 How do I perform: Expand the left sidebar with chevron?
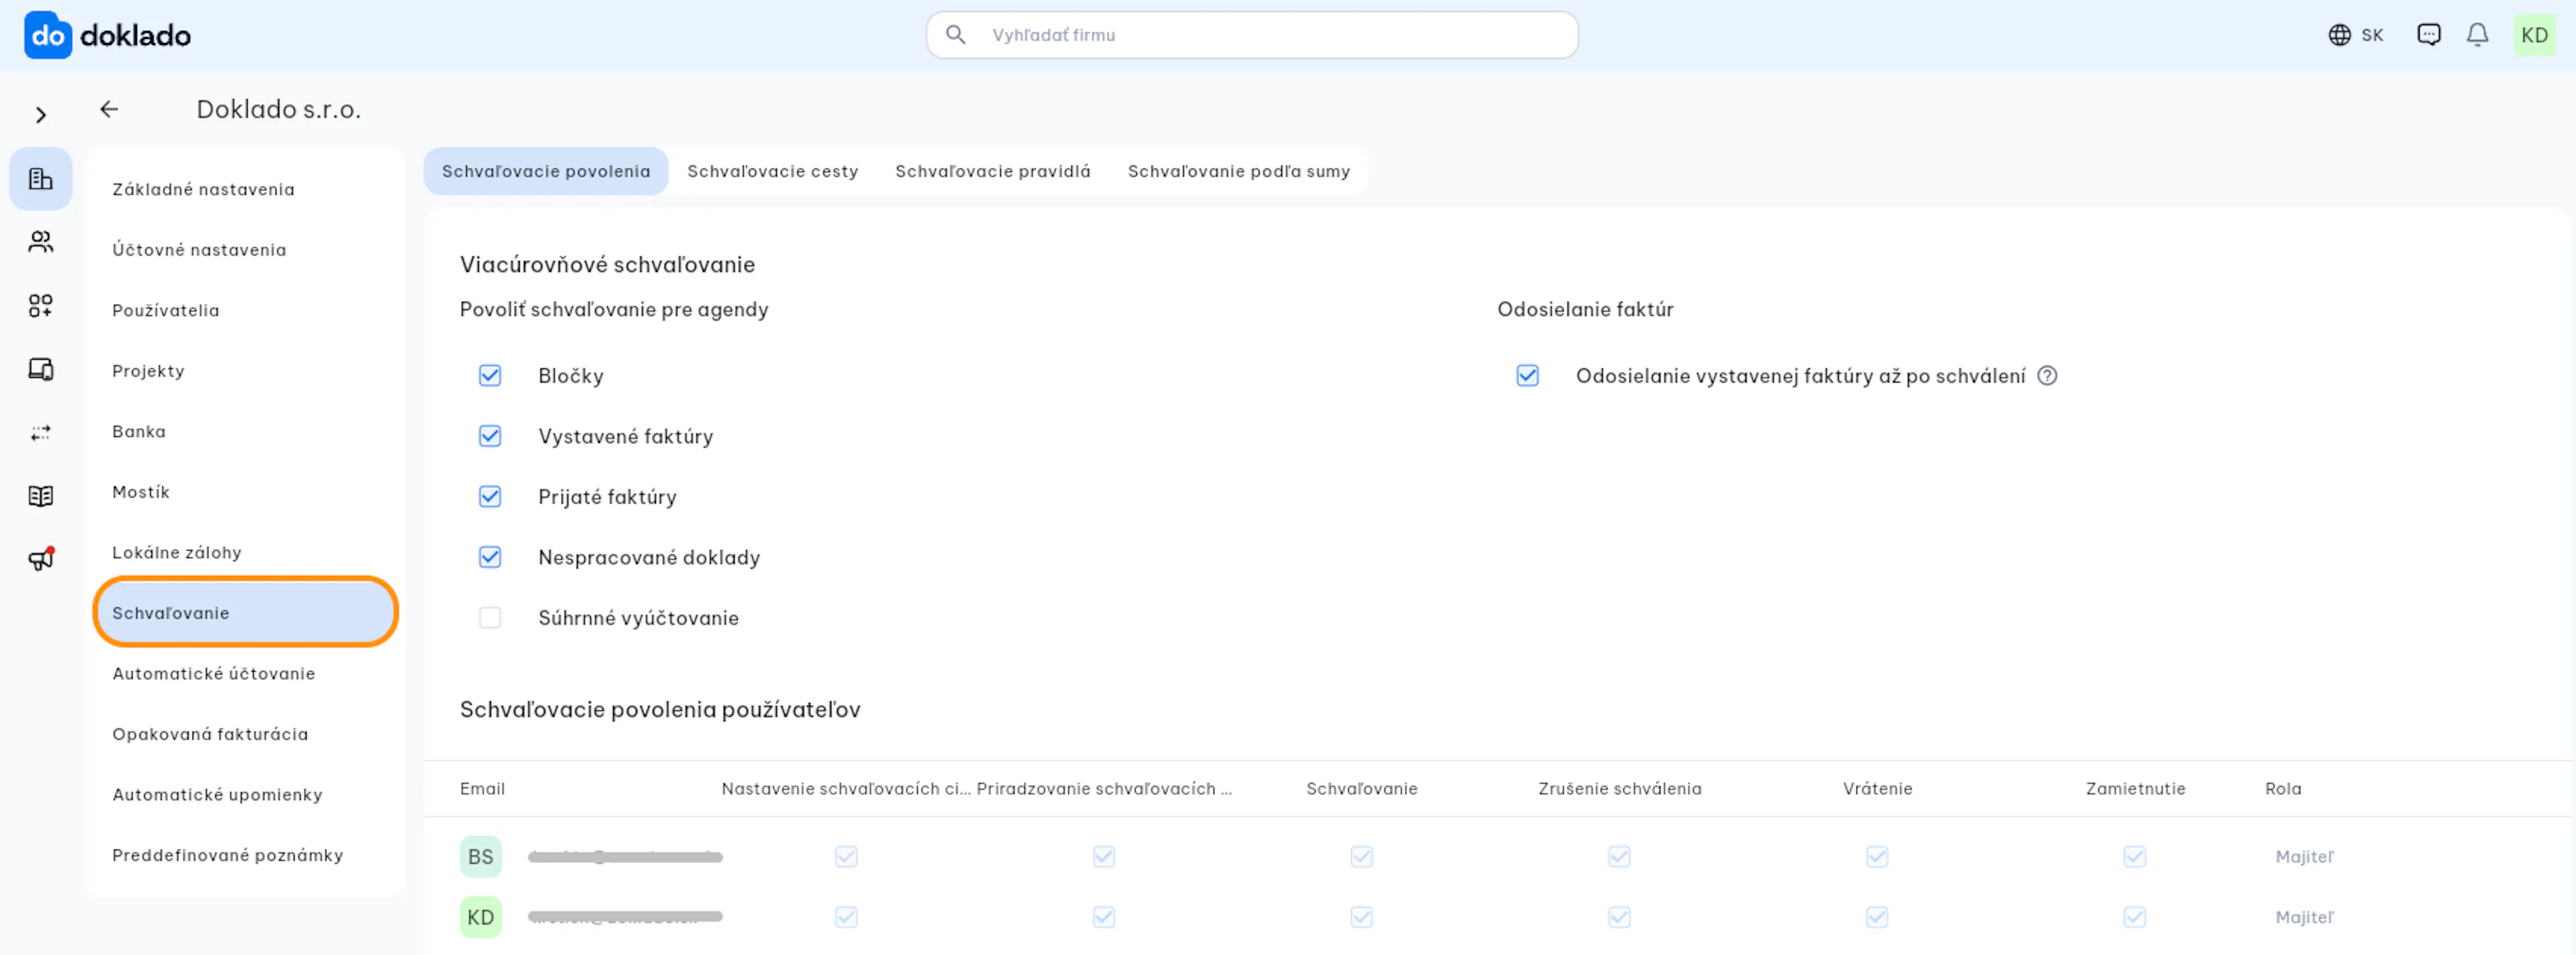[x=41, y=115]
